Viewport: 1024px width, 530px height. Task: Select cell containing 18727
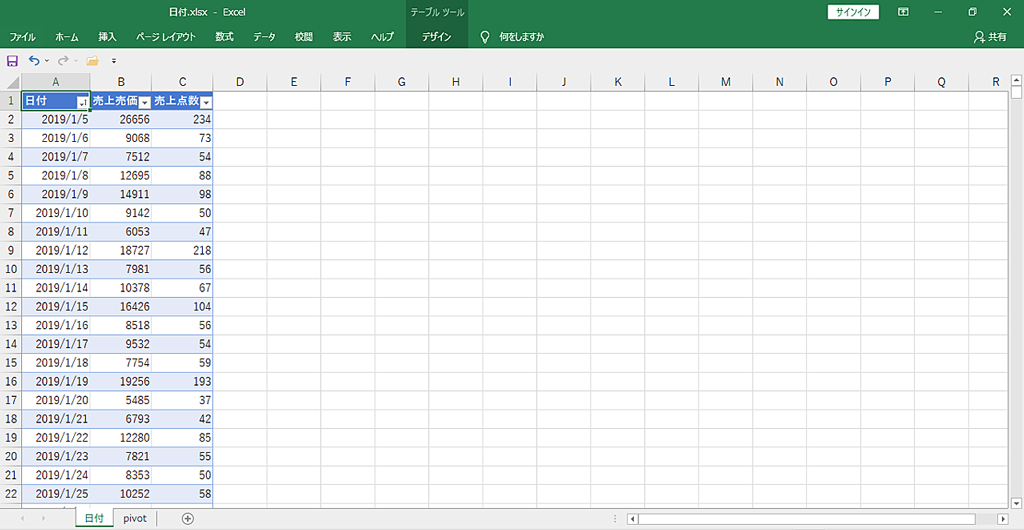click(121, 251)
